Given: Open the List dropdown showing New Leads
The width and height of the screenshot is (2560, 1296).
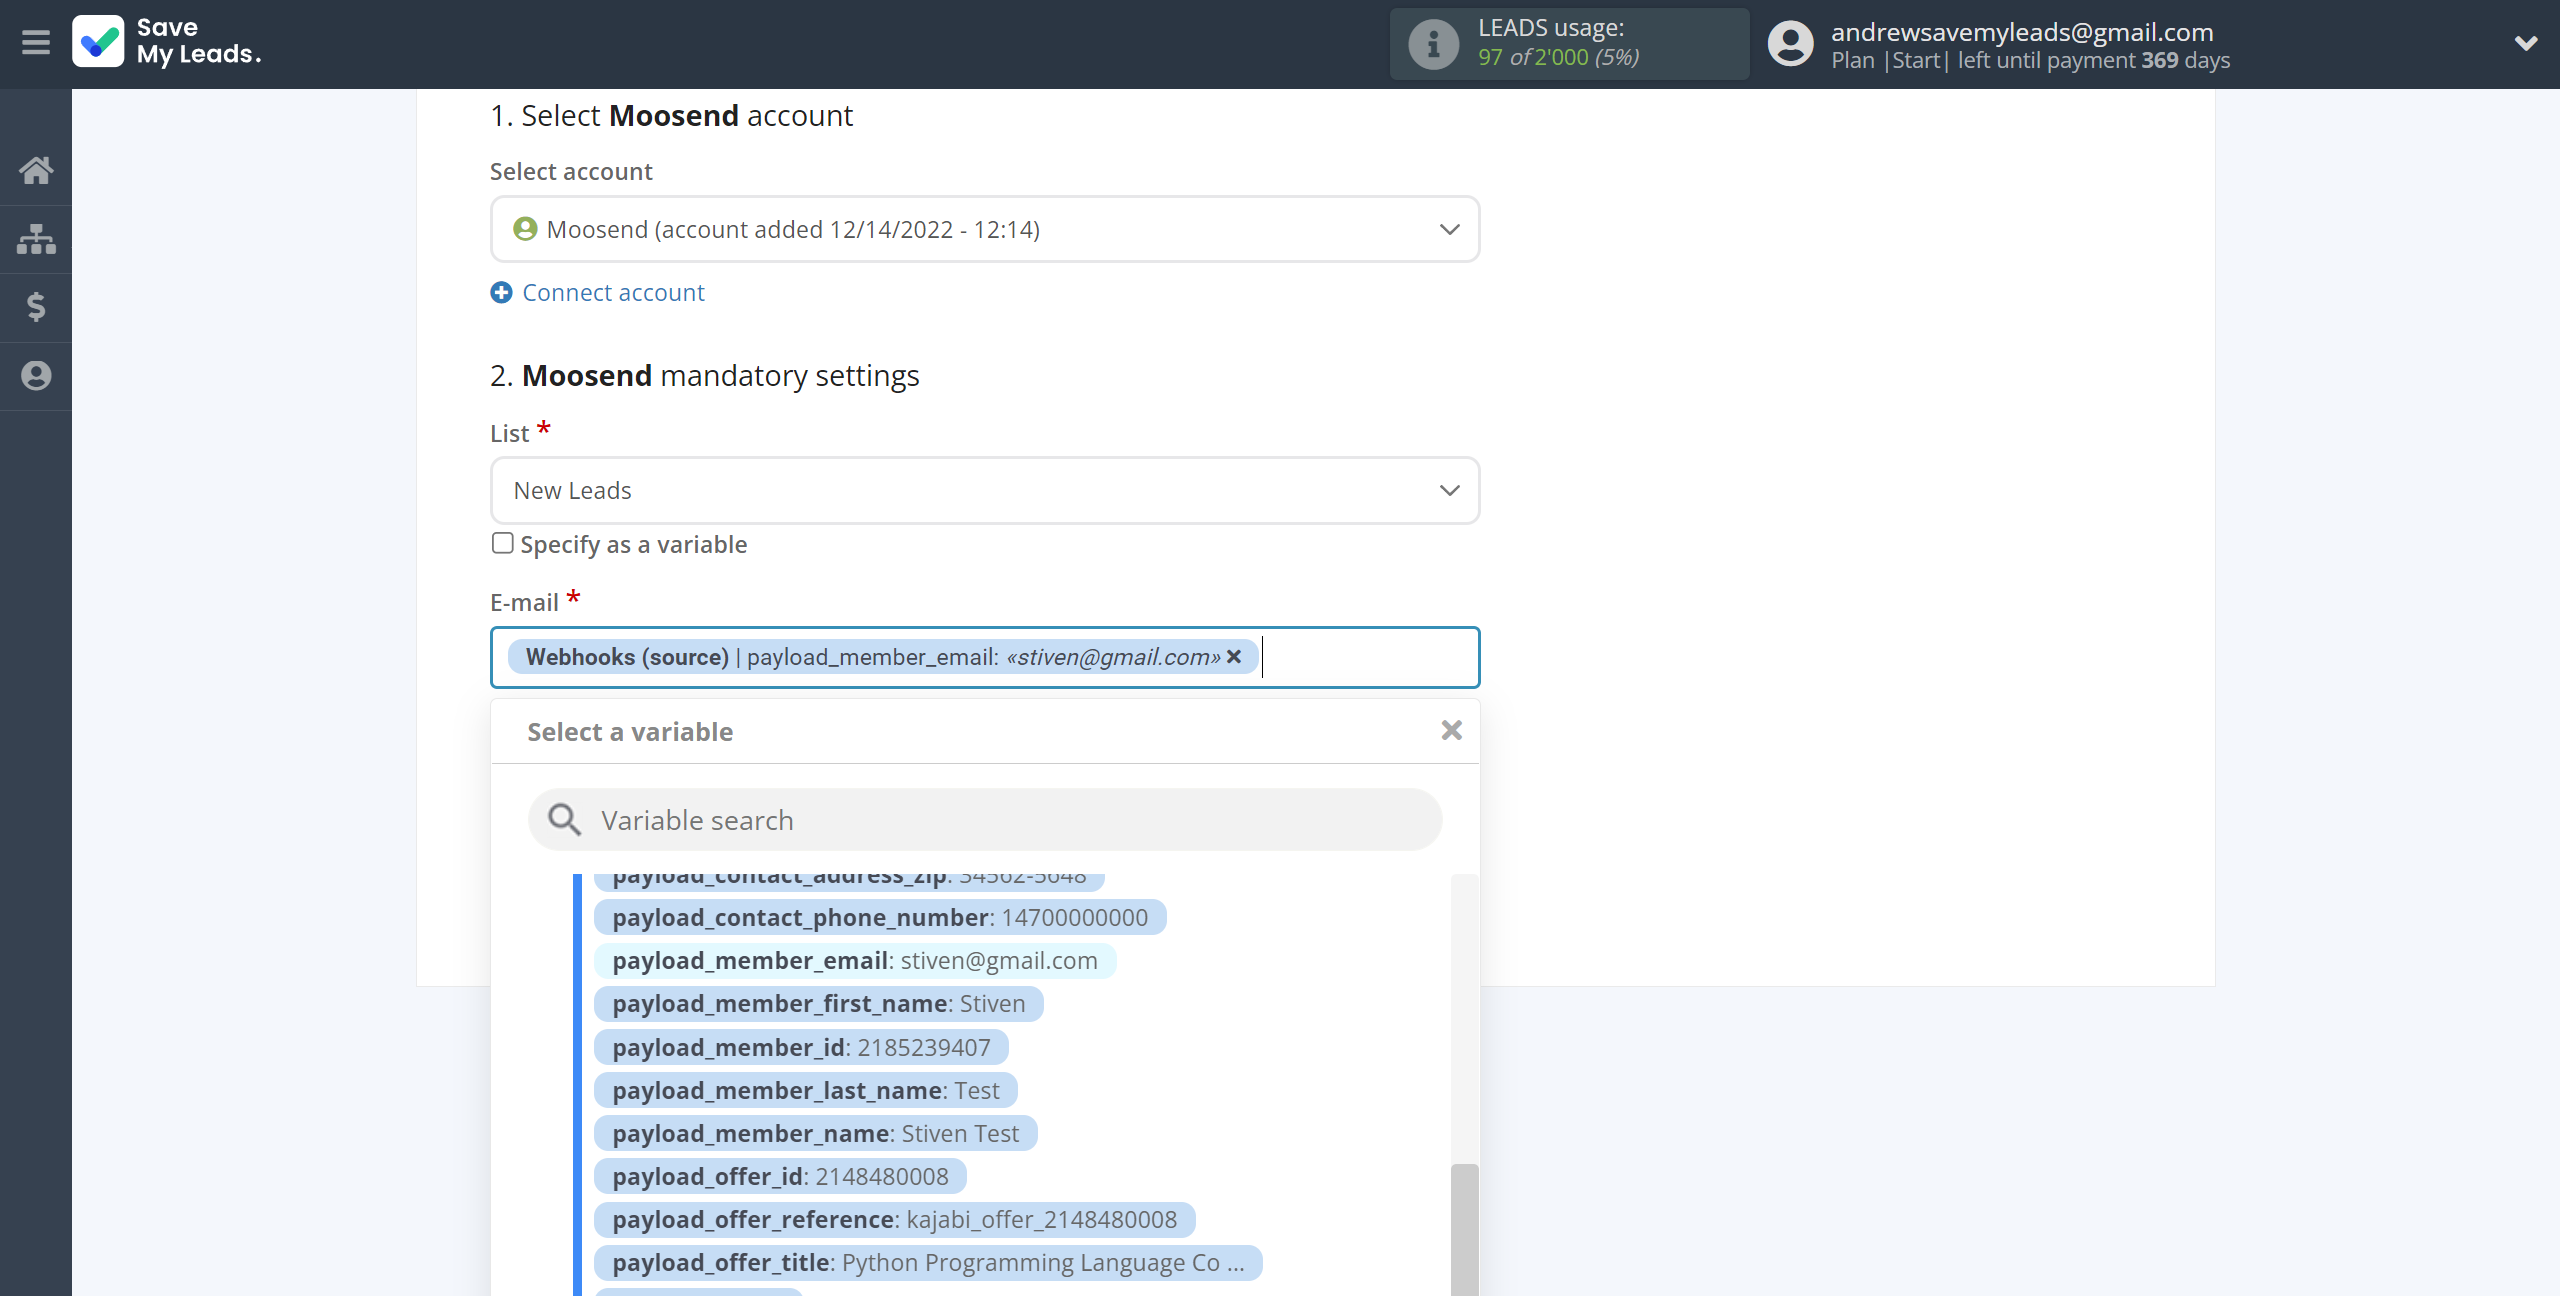Looking at the screenshot, I should click(x=985, y=490).
